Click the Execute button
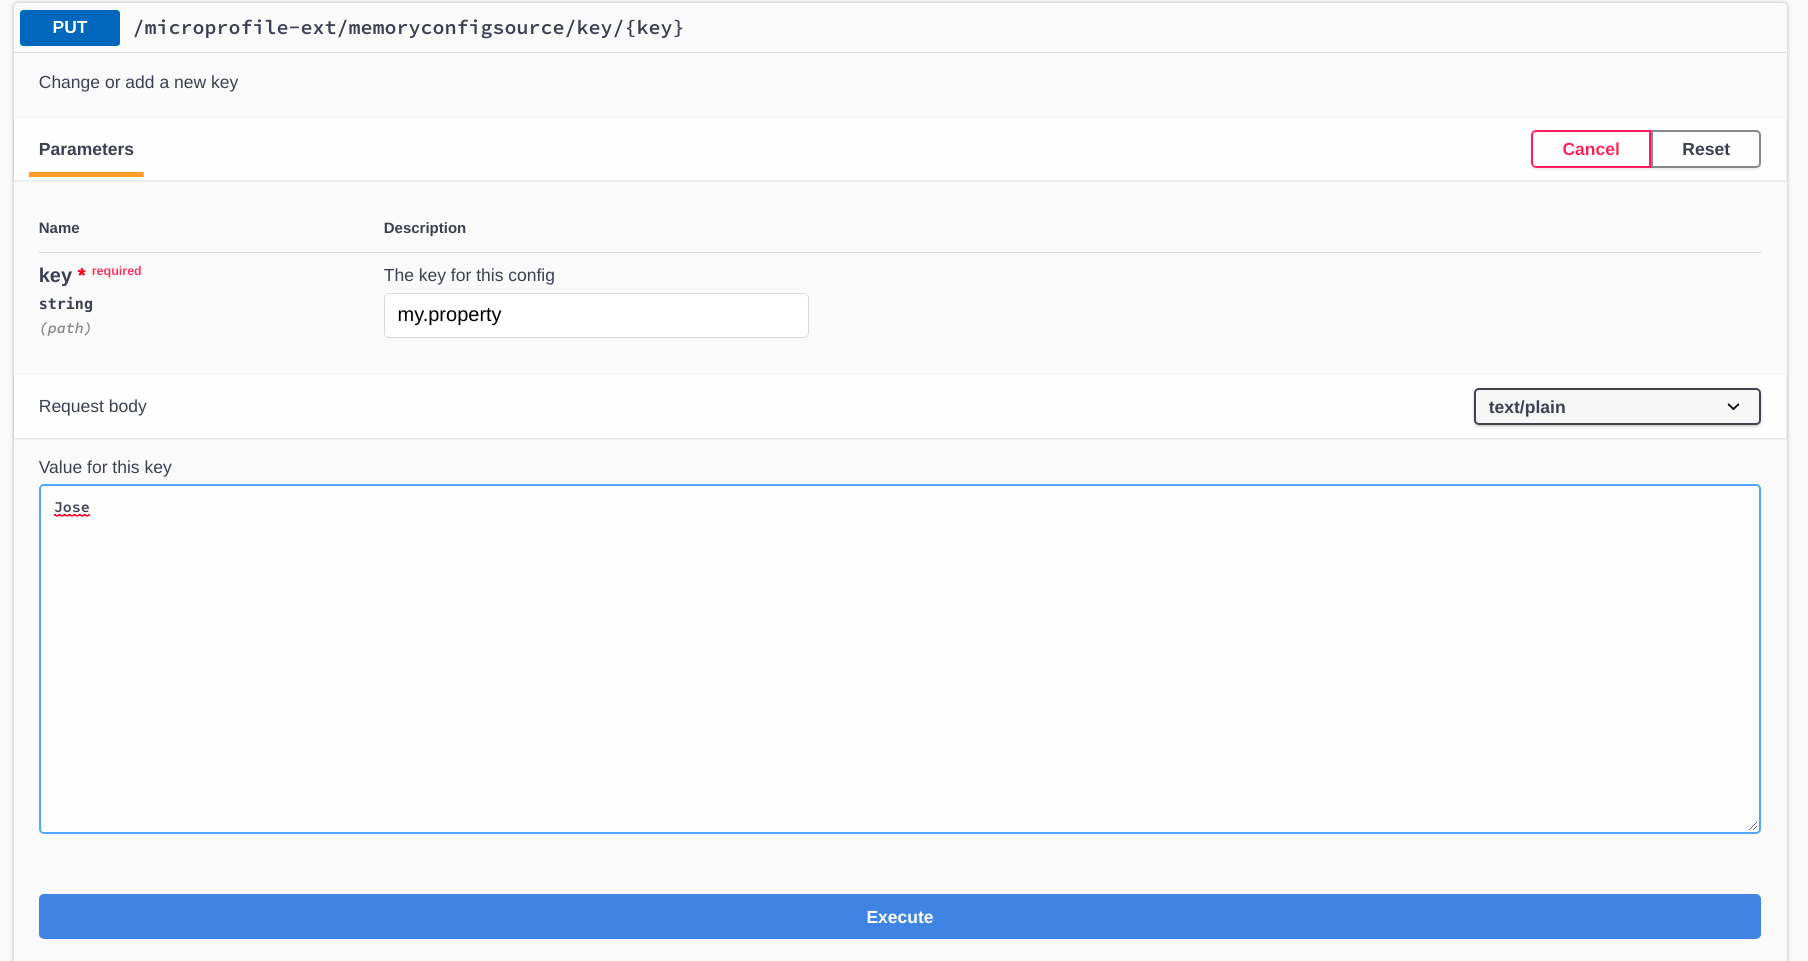Image resolution: width=1808 pixels, height=961 pixels. point(899,916)
